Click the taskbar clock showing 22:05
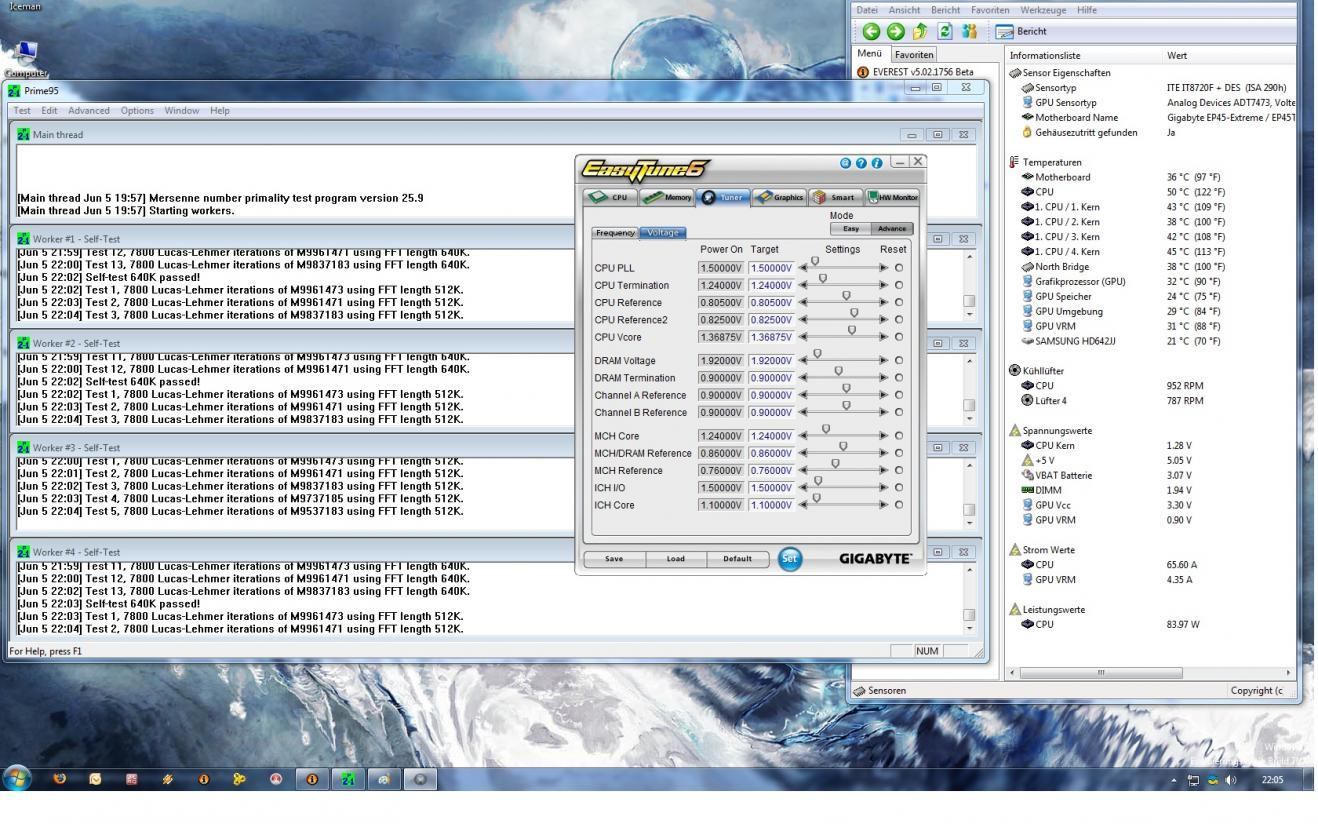1318x824 pixels. pyautogui.click(x=1272, y=778)
